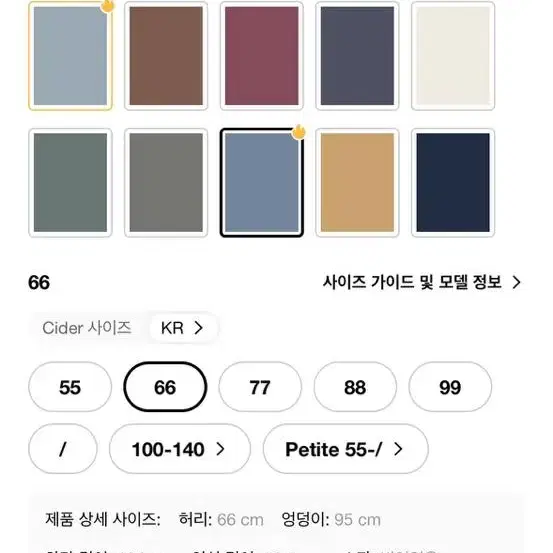553x553 pixels.
Task: Select the slash size option
Action: (x=63, y=449)
